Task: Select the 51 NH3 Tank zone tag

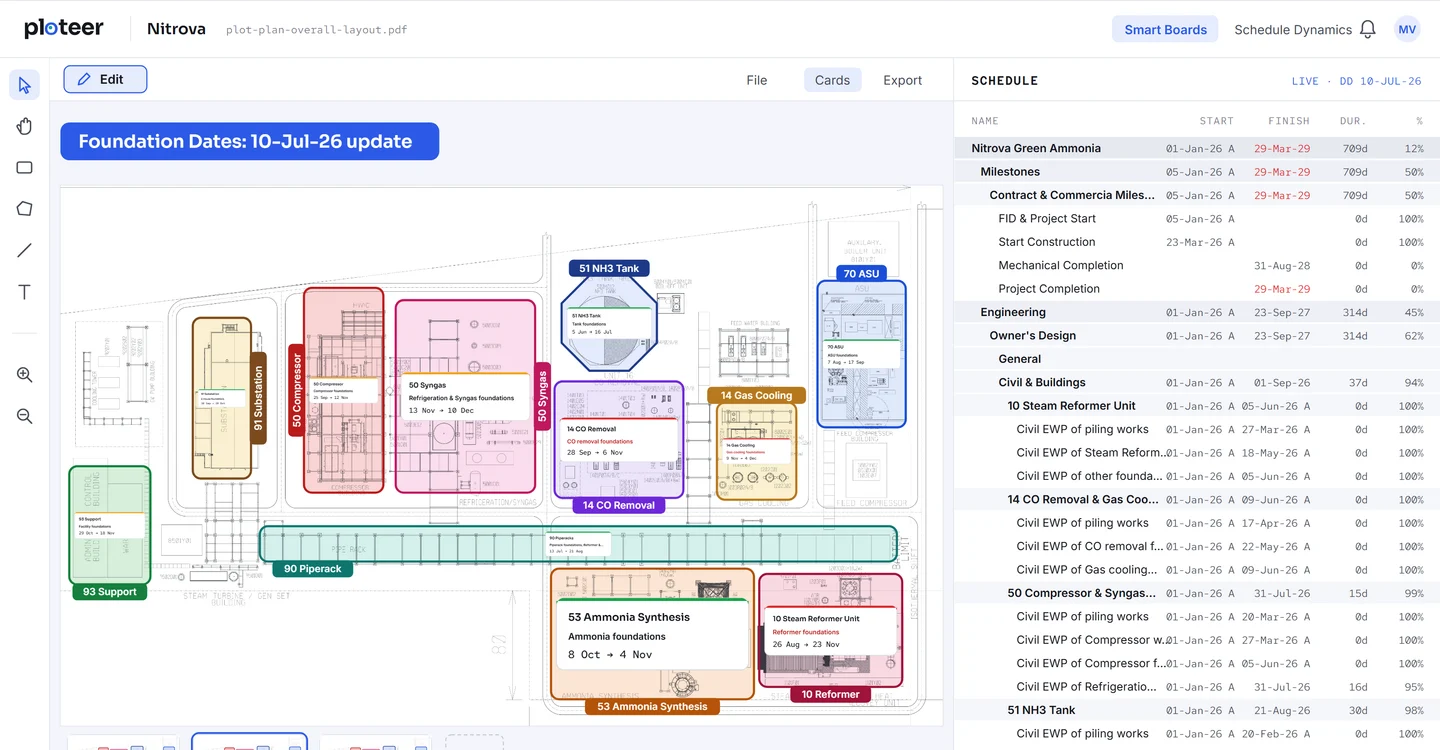Action: pos(609,268)
